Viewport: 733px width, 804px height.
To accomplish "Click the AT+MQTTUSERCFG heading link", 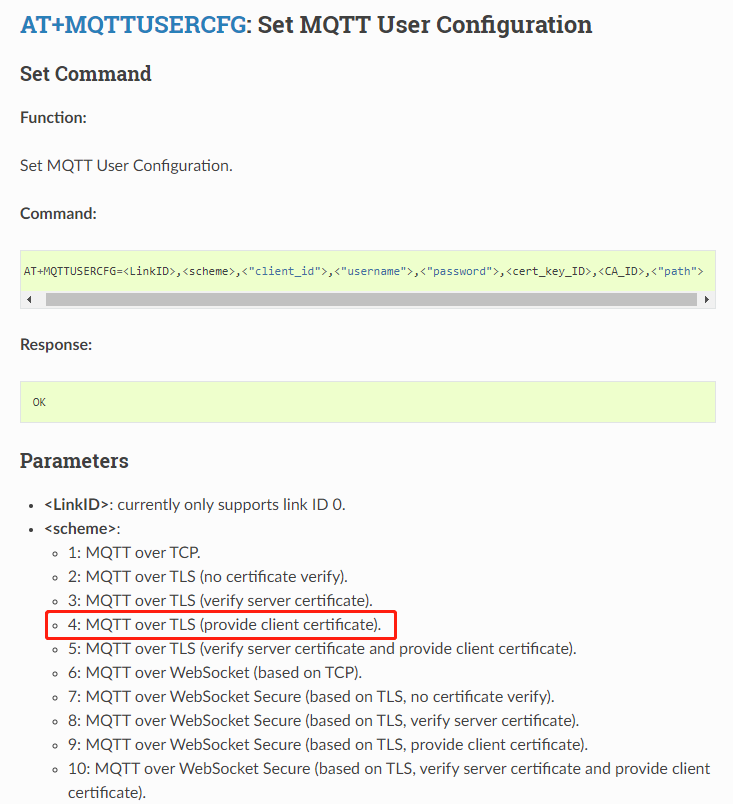I will click(134, 25).
